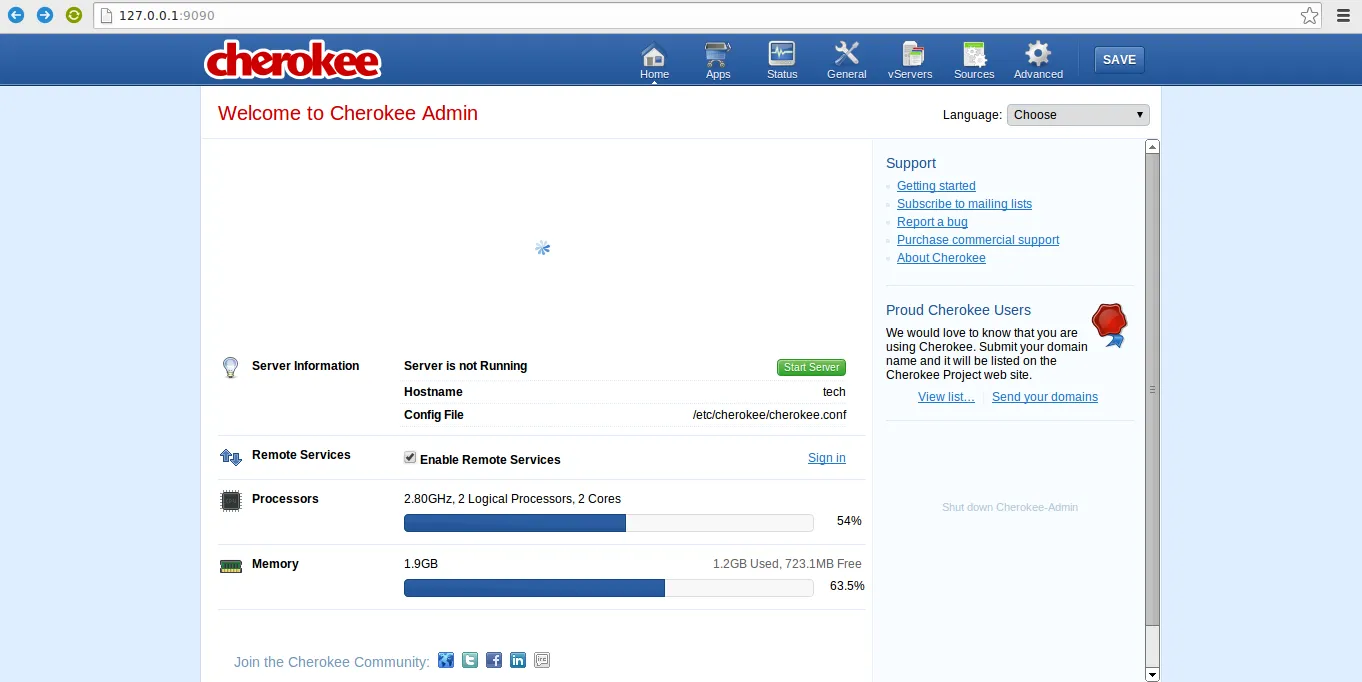Click the page's vertical scrollbar down arrow
1362x682 pixels.
1152,674
